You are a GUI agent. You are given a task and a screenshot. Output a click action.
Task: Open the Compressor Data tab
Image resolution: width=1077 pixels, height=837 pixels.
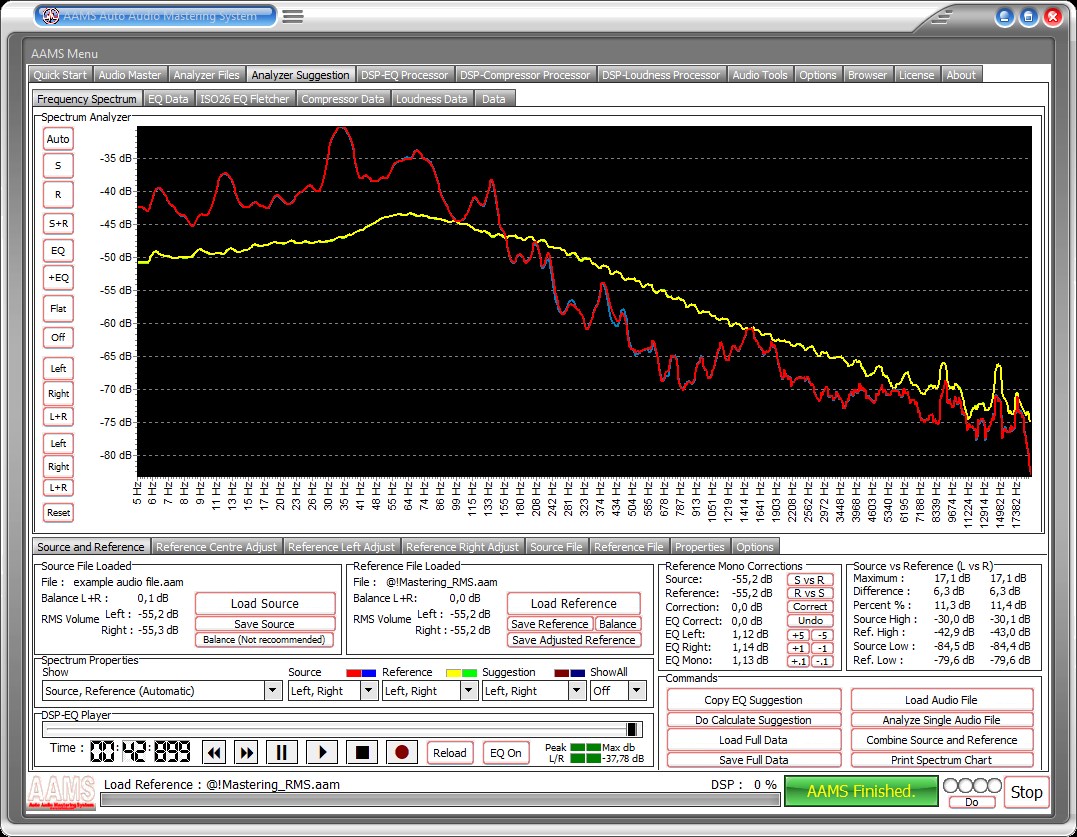click(343, 99)
